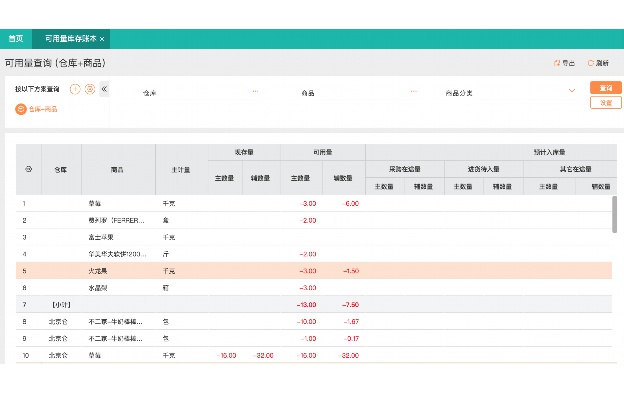Select the highlighted 火龙果 row
624x393 pixels.
coord(314,271)
